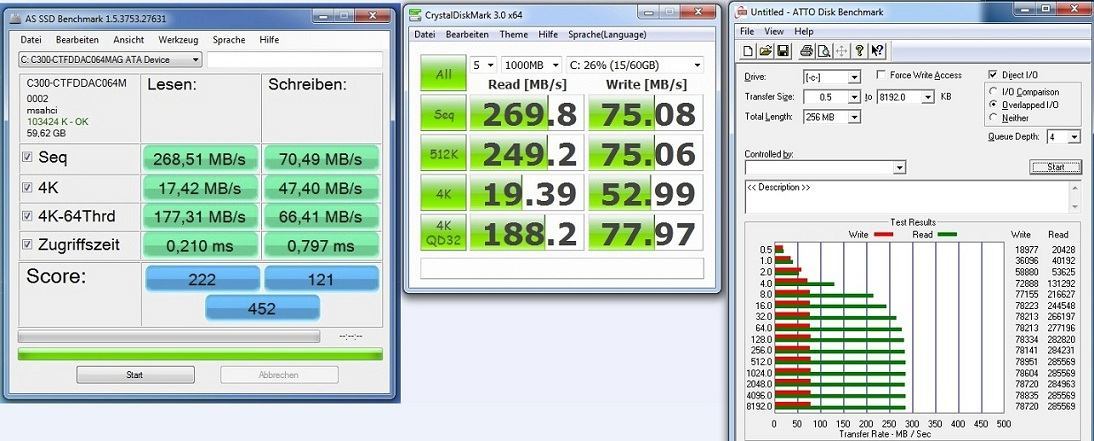Open the Transfer Size 8192.0 end dropdown
Viewport: 1094px width, 441px height.
905,97
